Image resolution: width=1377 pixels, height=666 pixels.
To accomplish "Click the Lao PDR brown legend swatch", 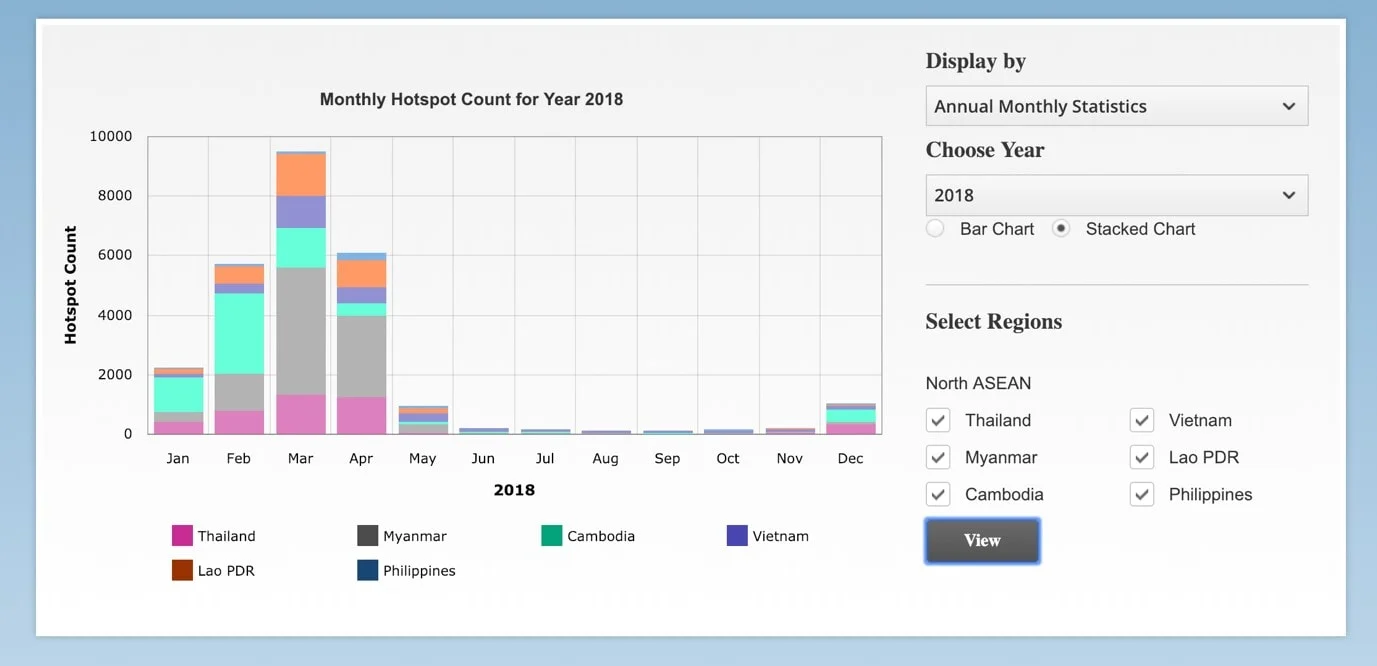I will point(182,571).
